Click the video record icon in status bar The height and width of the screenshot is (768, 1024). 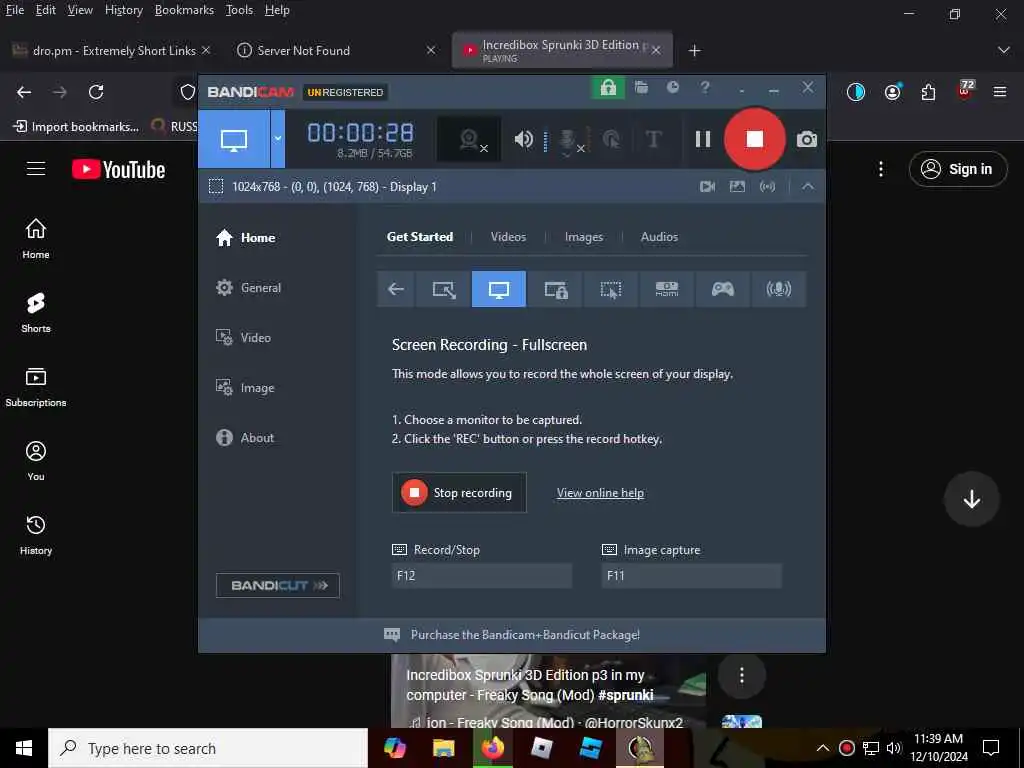(707, 187)
